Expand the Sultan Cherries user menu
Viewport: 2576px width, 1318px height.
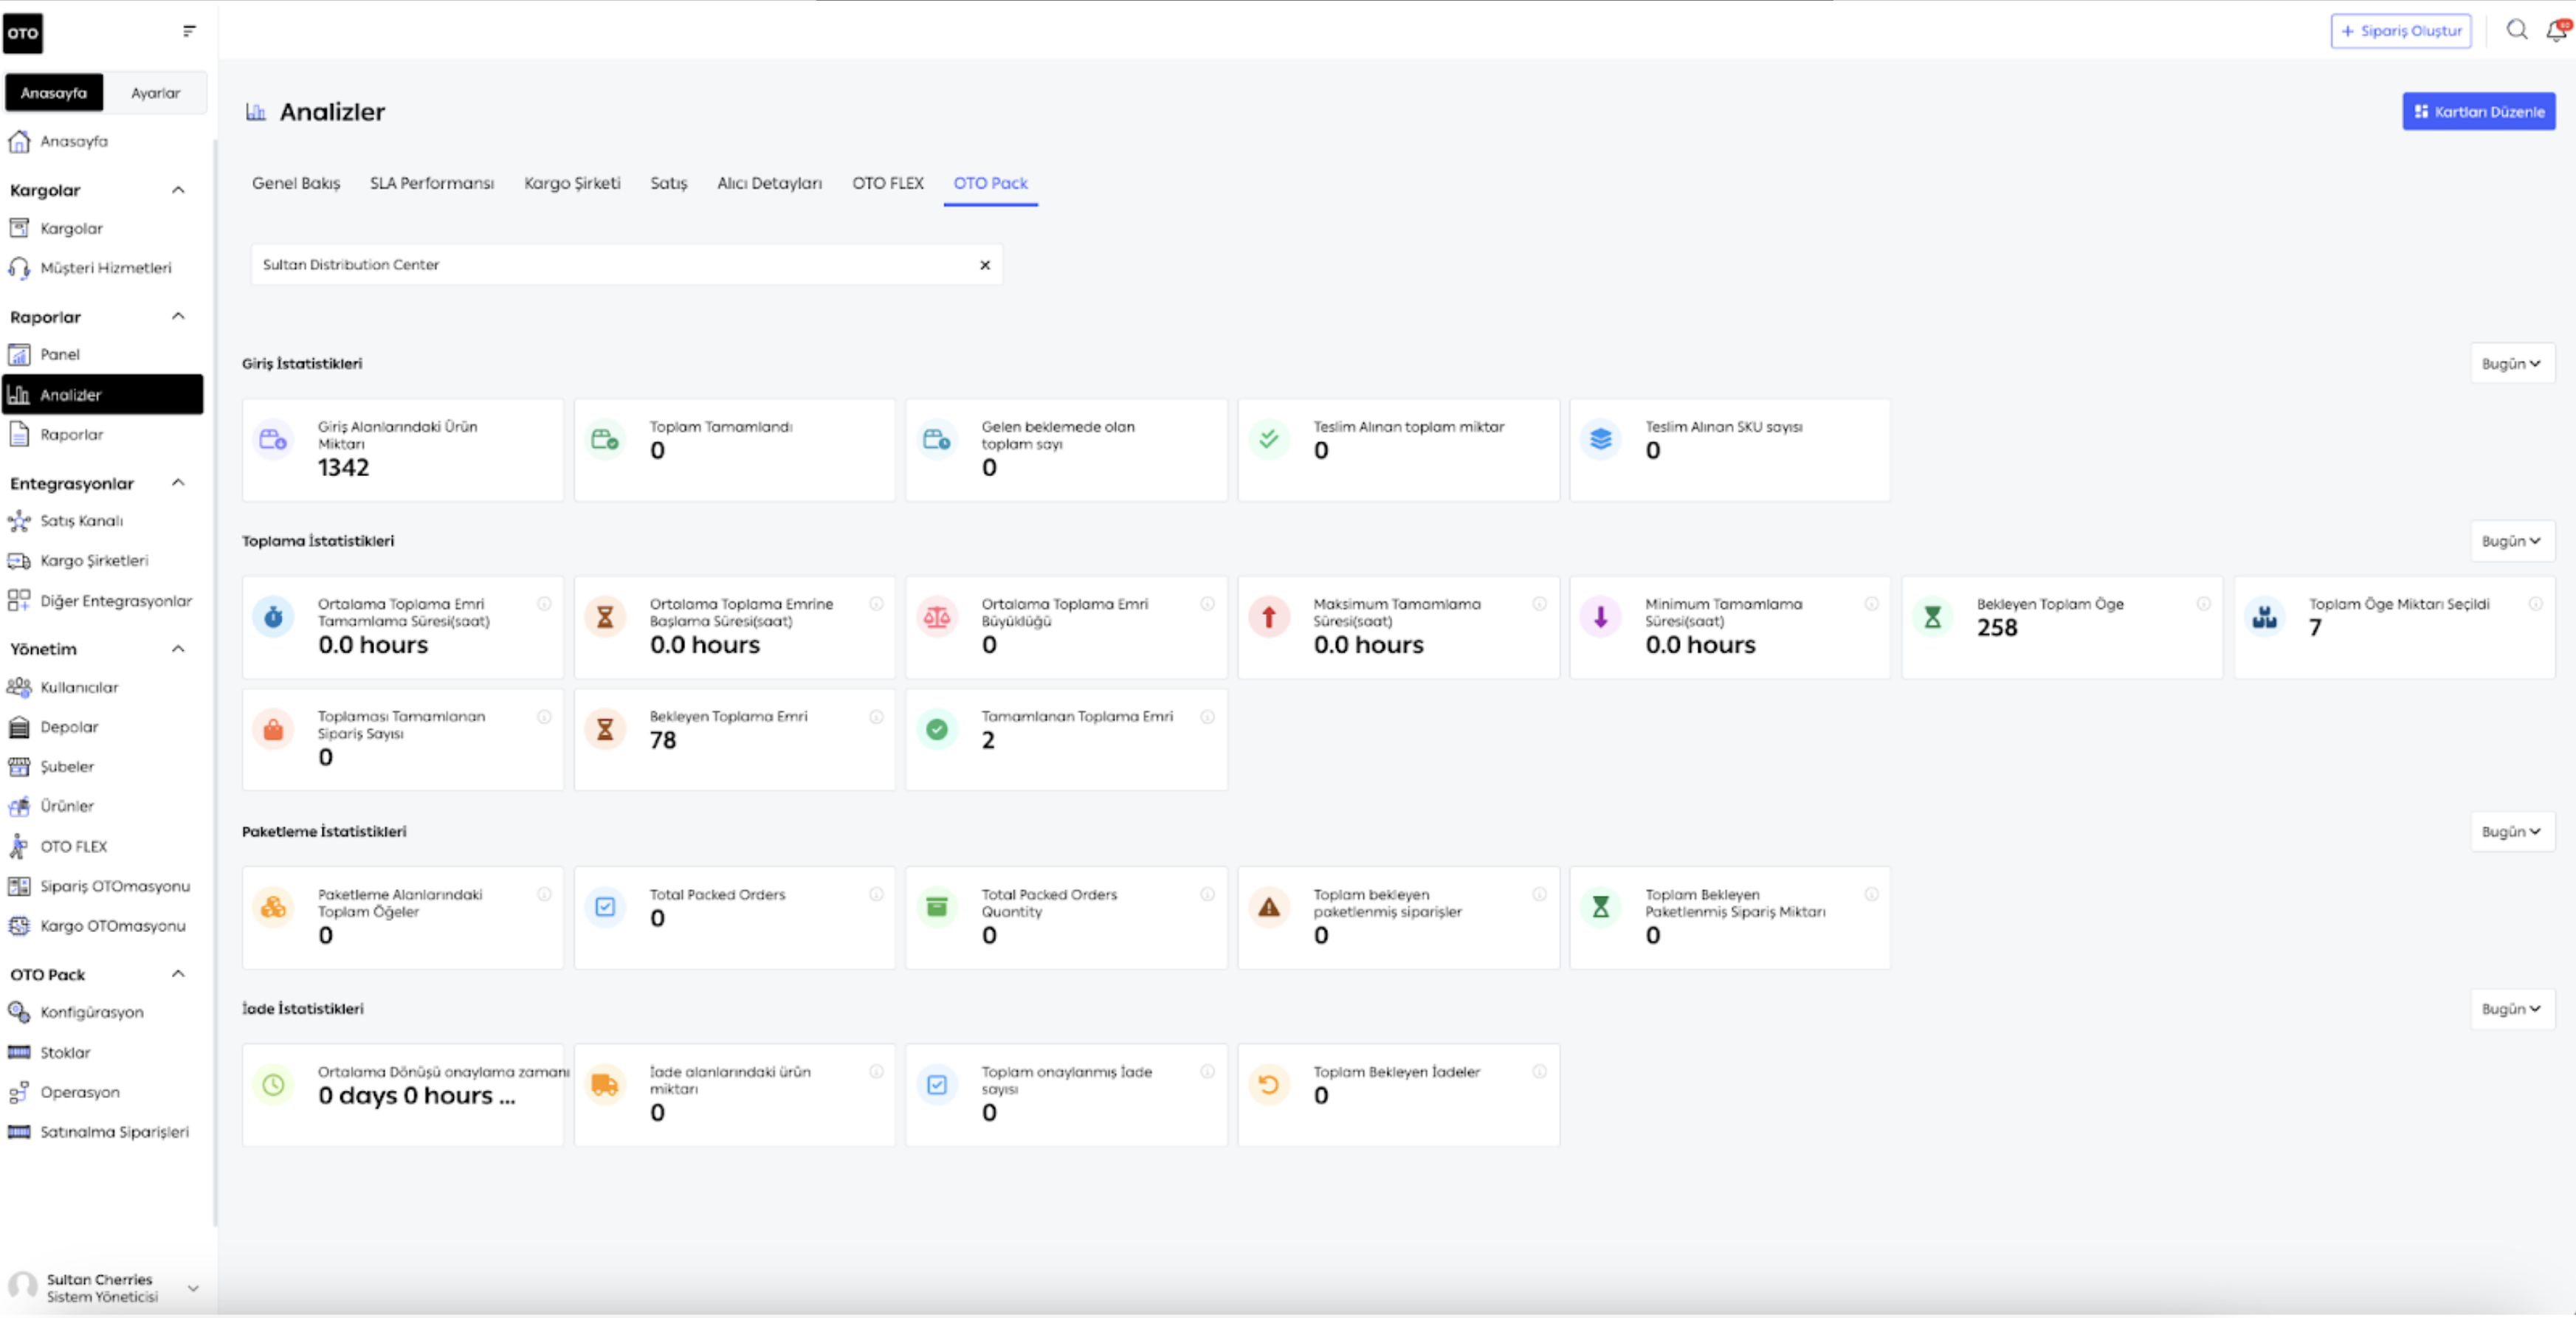[x=193, y=1288]
